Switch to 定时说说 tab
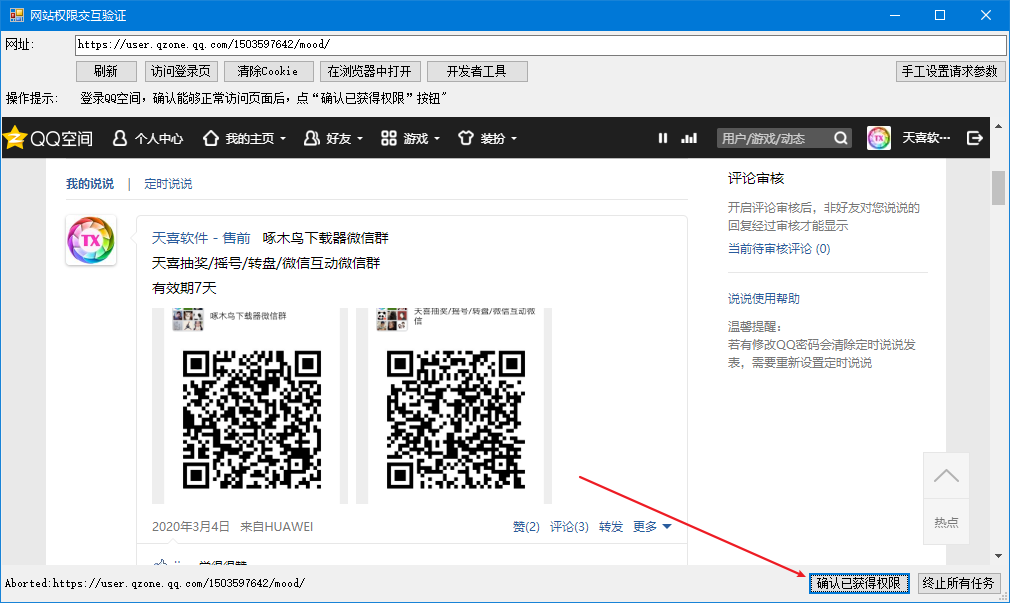The image size is (1010, 603). 168,184
